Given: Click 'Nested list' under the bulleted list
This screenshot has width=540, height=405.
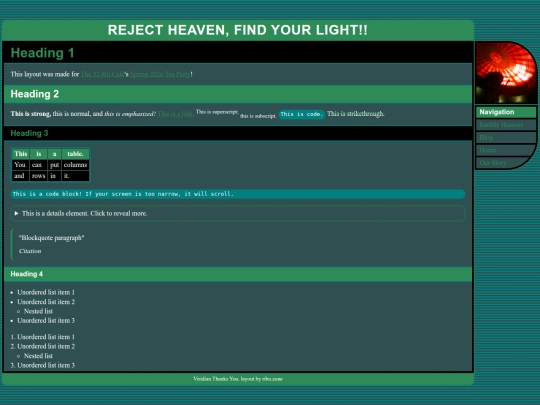Looking at the screenshot, I should [x=38, y=311].
